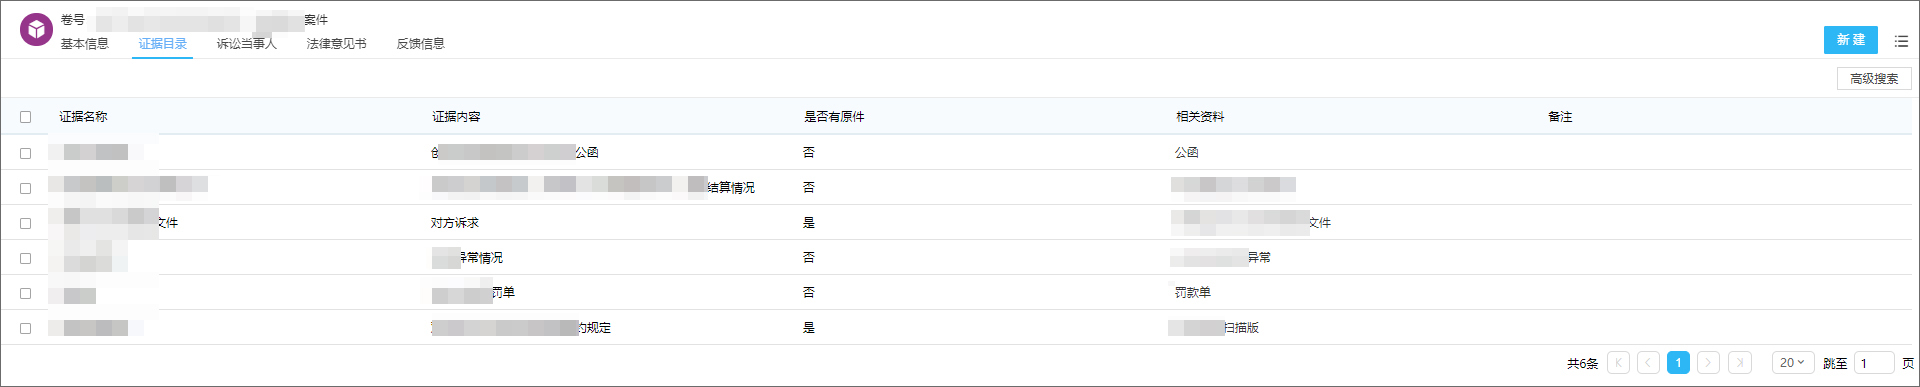Click the 证据名称 column header
Image resolution: width=1920 pixels, height=387 pixels.
(x=84, y=117)
